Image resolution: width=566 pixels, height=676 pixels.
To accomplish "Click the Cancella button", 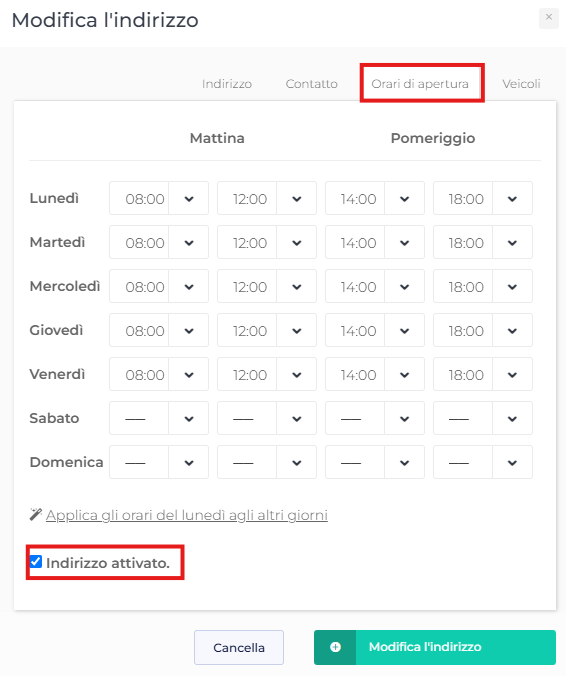I will click(x=239, y=648).
